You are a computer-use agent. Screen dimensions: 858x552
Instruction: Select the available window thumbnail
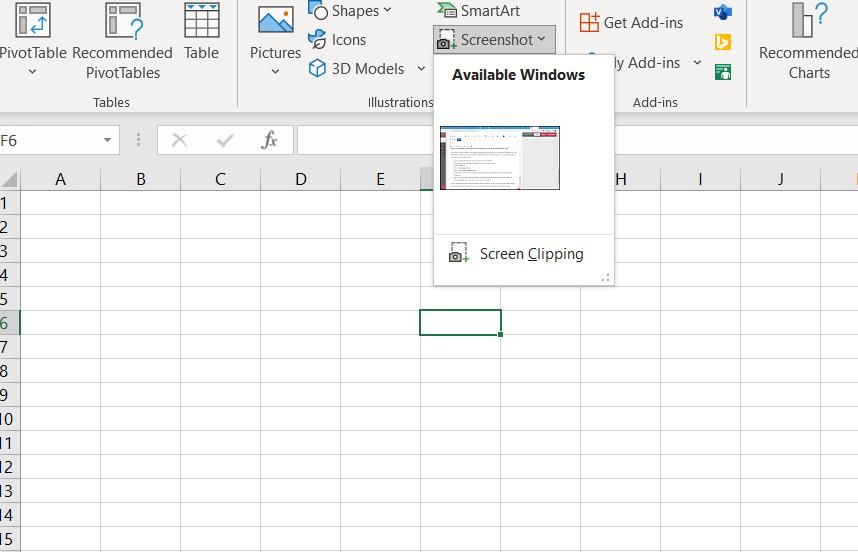[500, 158]
